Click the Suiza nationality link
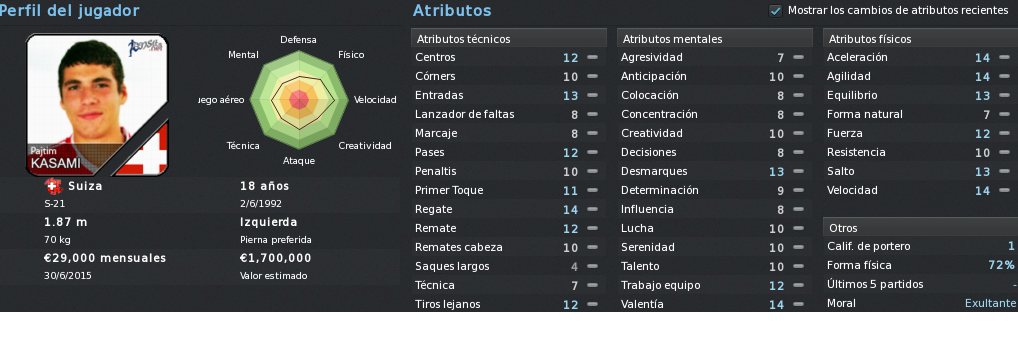 click(x=85, y=186)
